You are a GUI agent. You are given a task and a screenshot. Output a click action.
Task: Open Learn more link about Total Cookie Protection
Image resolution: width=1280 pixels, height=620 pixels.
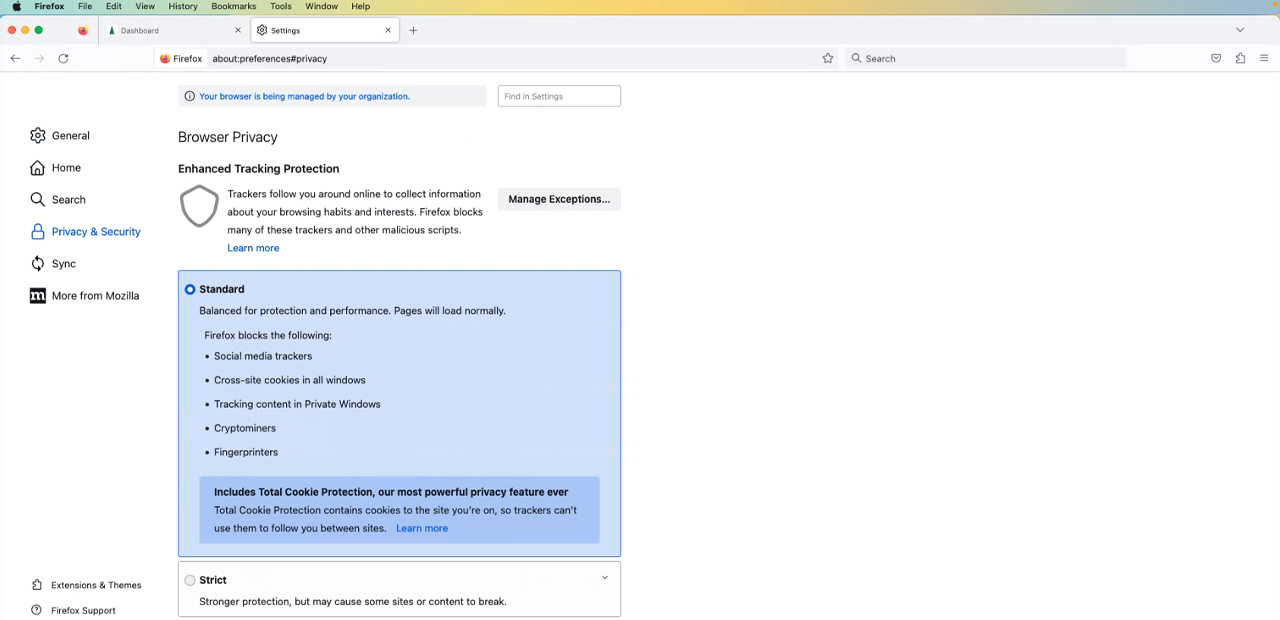[422, 528]
